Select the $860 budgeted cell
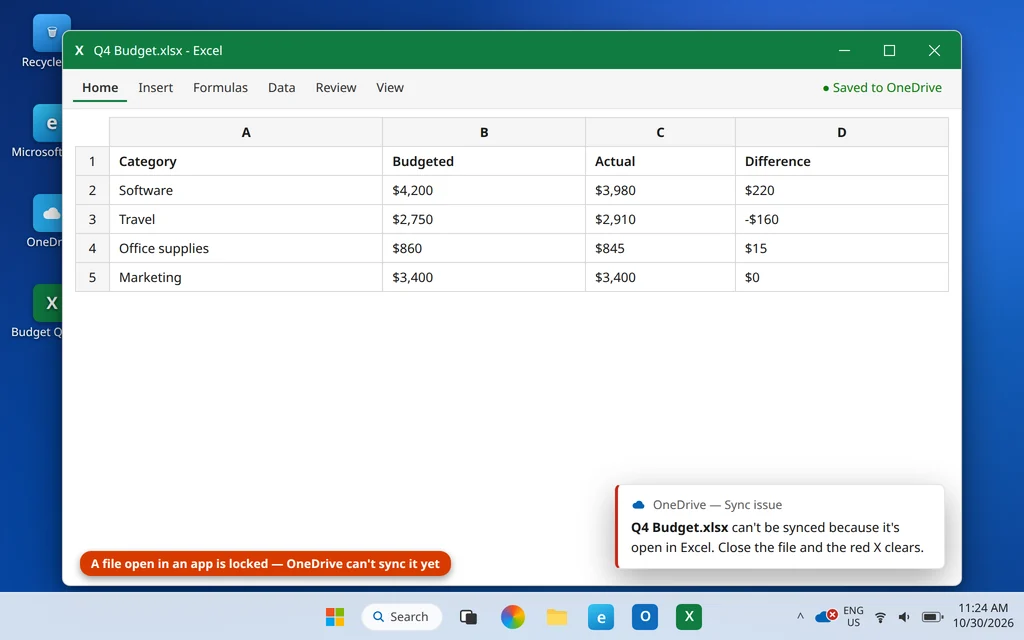The image size is (1024, 640). [x=484, y=248]
